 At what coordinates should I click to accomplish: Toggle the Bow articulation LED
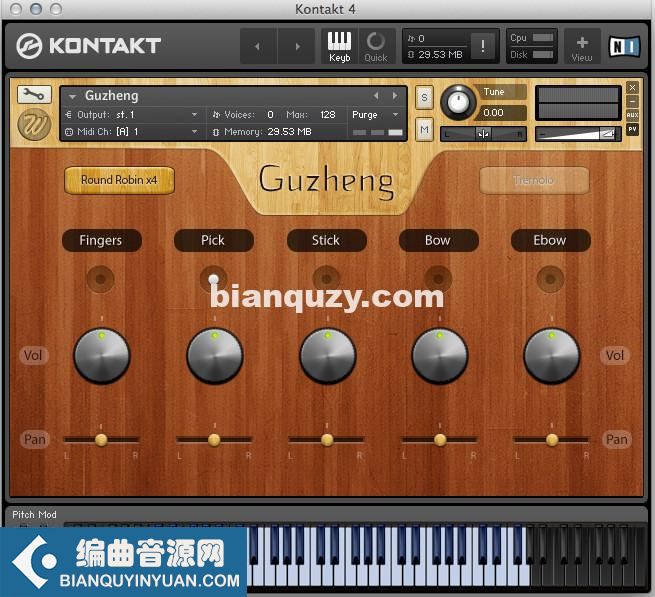click(438, 279)
